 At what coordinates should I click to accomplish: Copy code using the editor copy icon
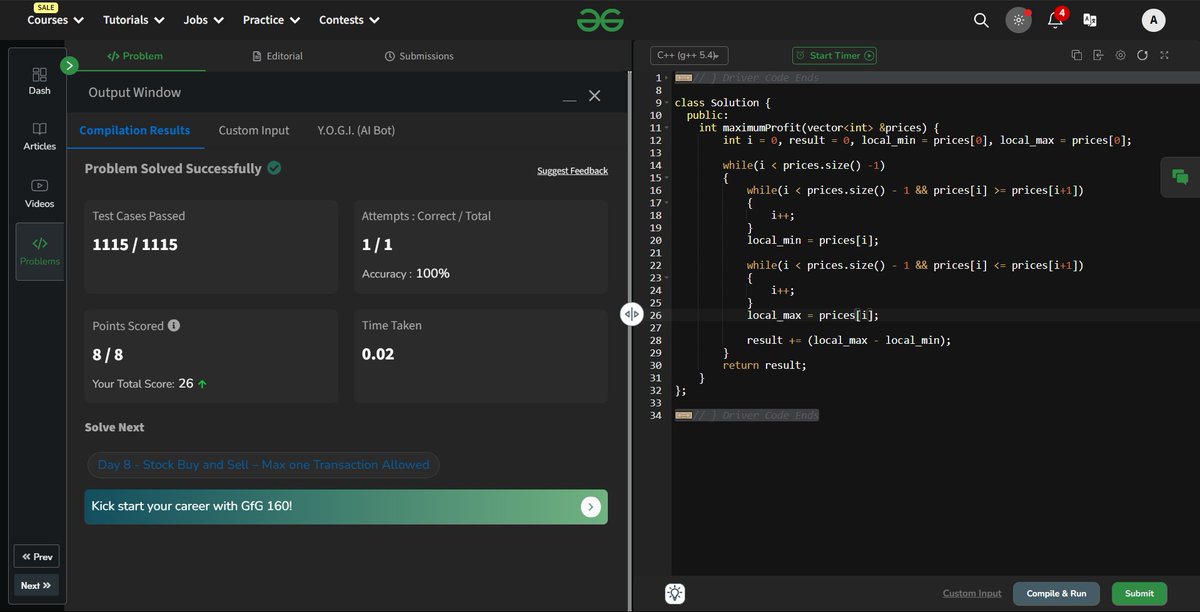(1077, 56)
